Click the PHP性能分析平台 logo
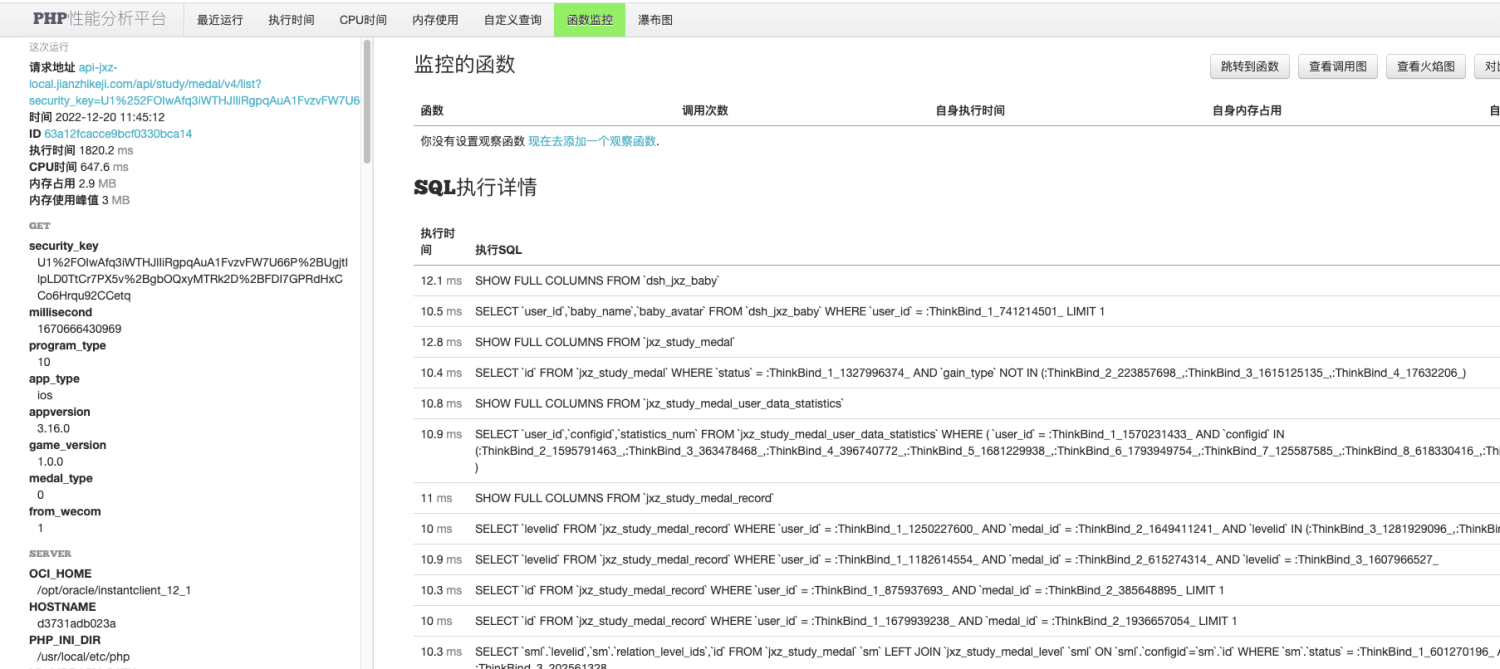This screenshot has width=1500, height=669. point(99,19)
